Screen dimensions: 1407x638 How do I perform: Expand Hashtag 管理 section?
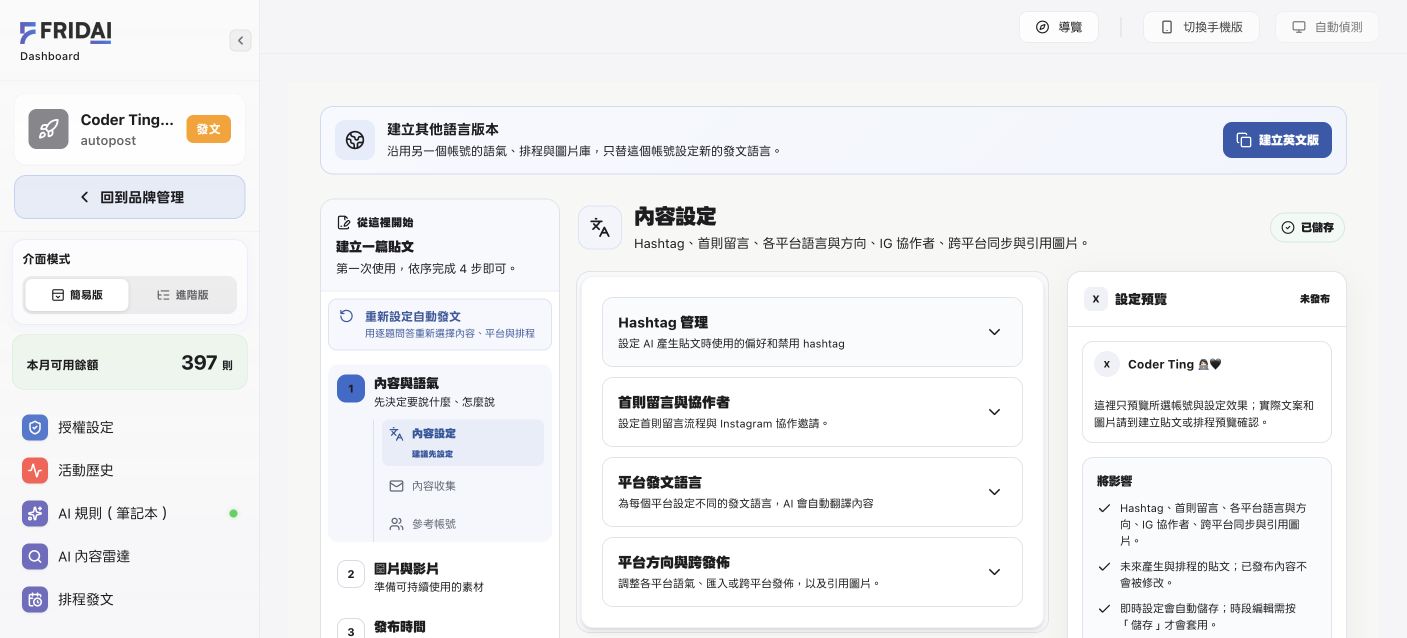812,332
